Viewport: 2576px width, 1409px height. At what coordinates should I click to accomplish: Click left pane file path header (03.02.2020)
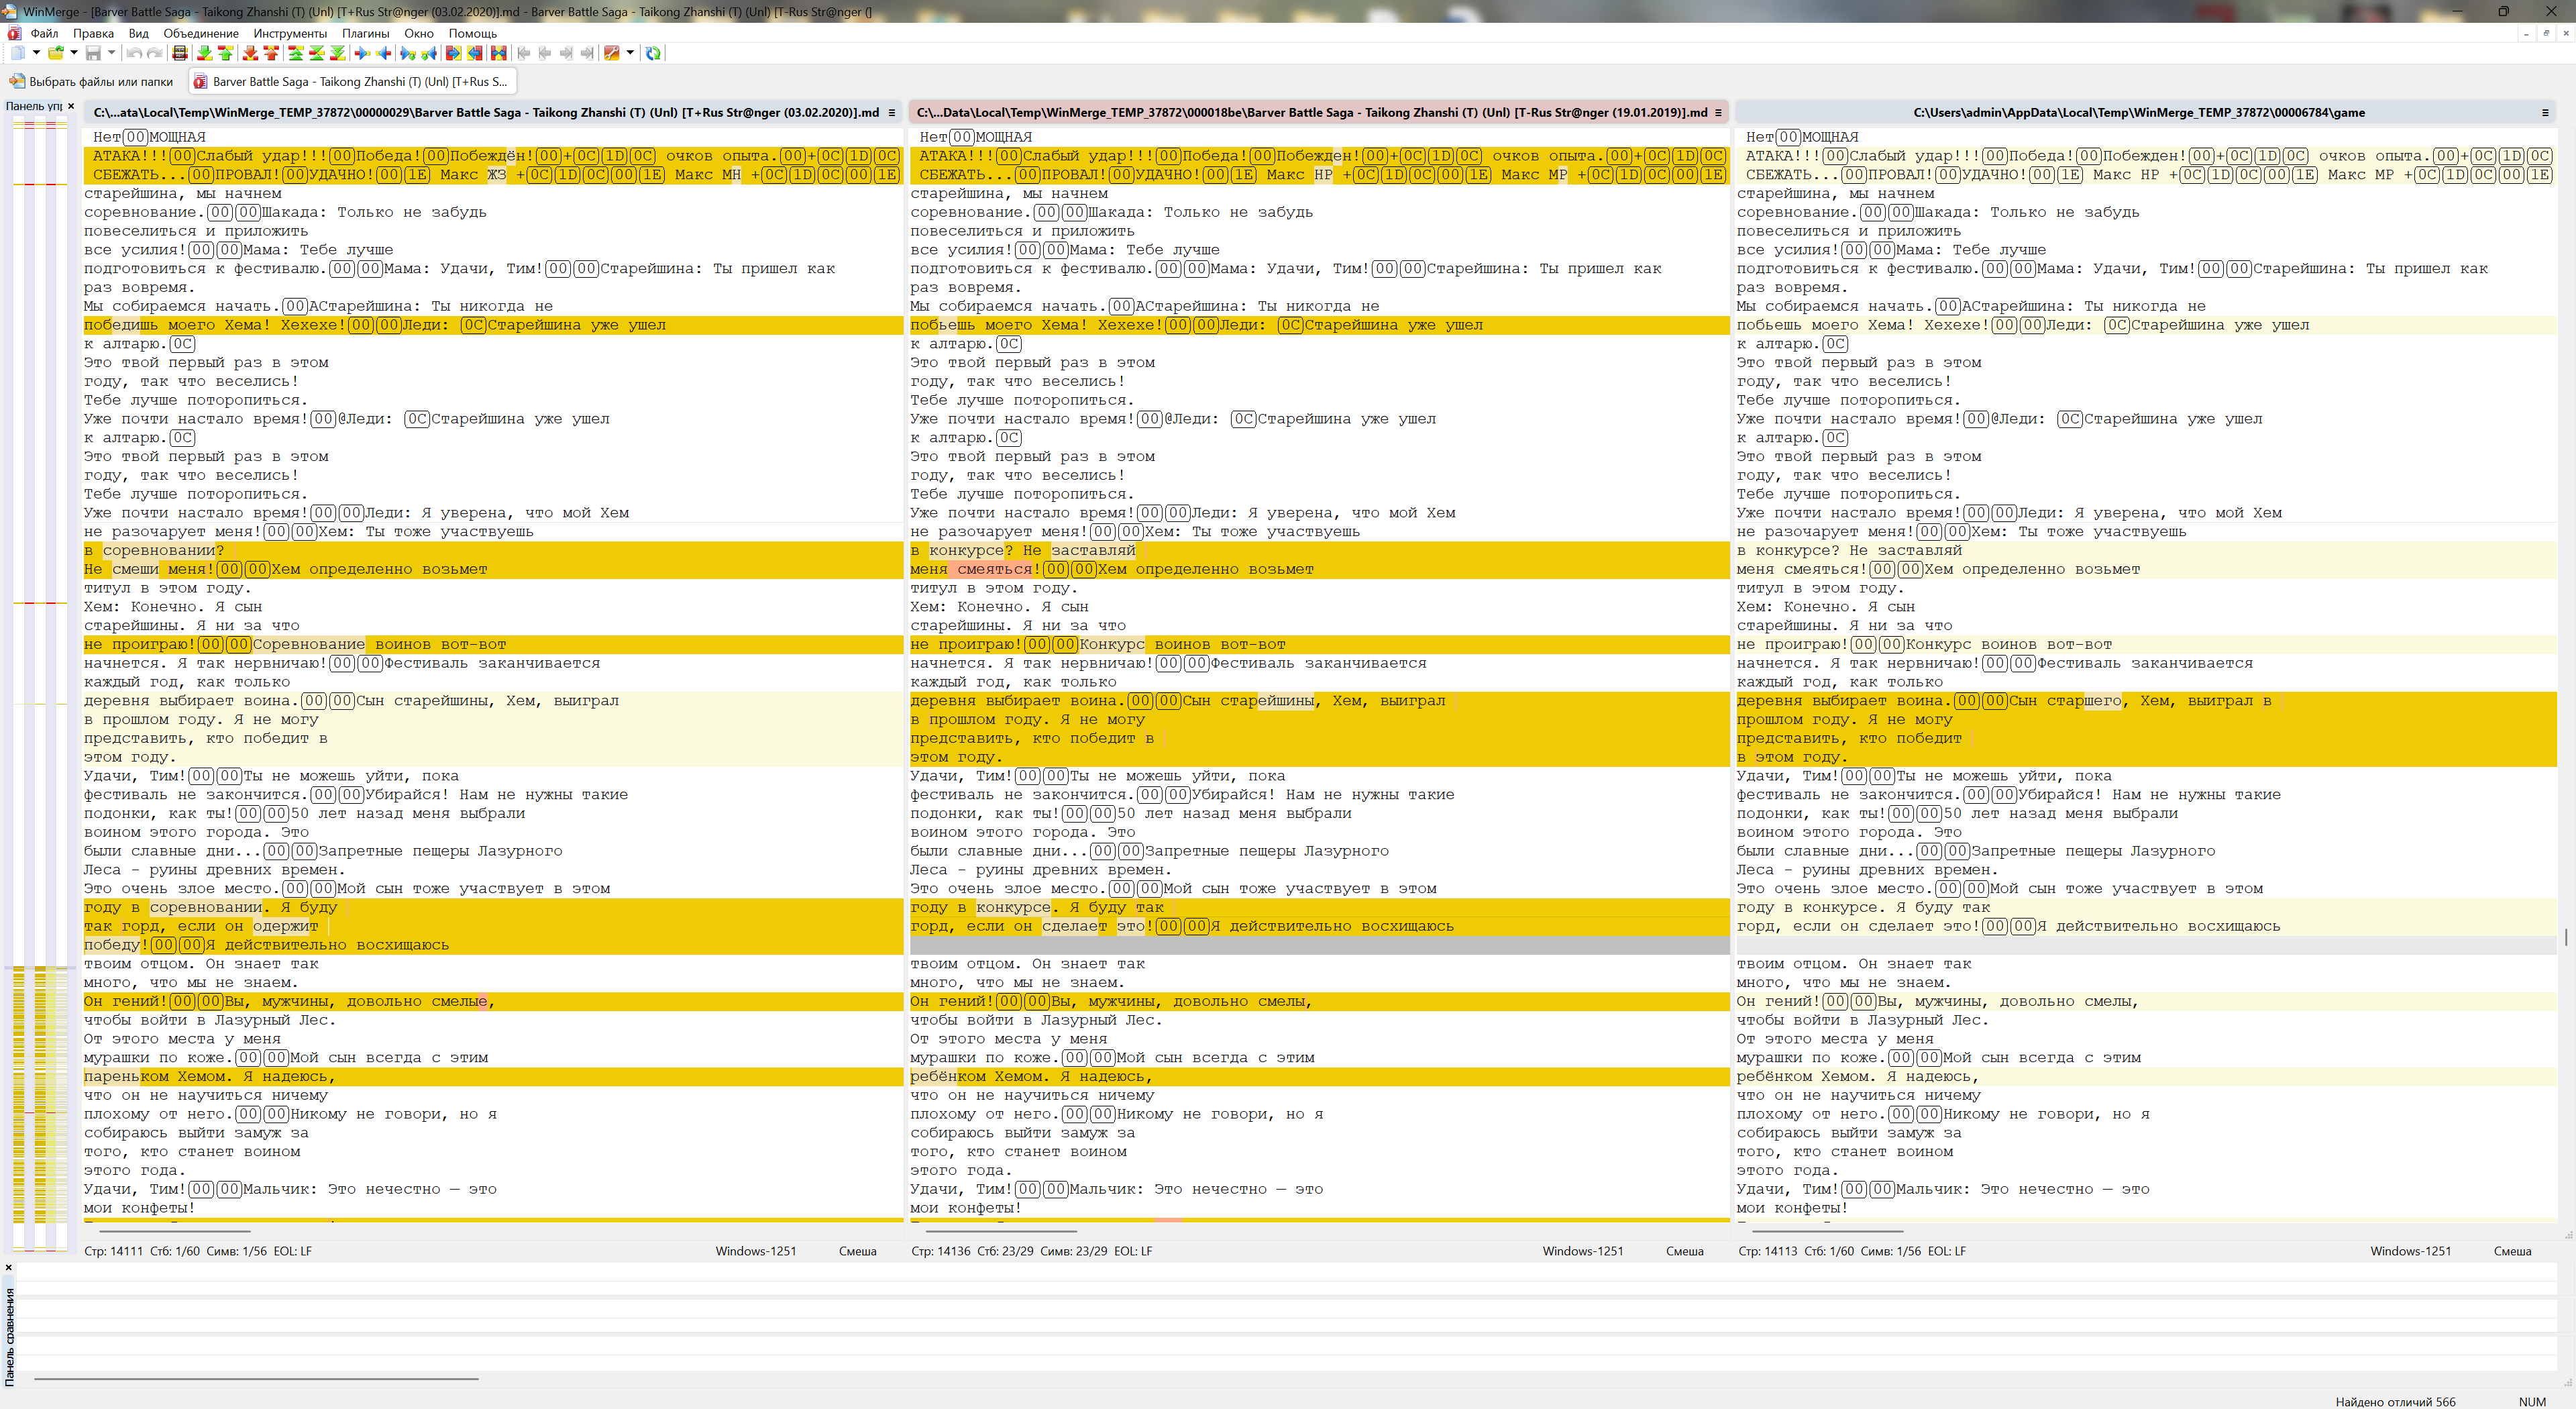click(486, 113)
